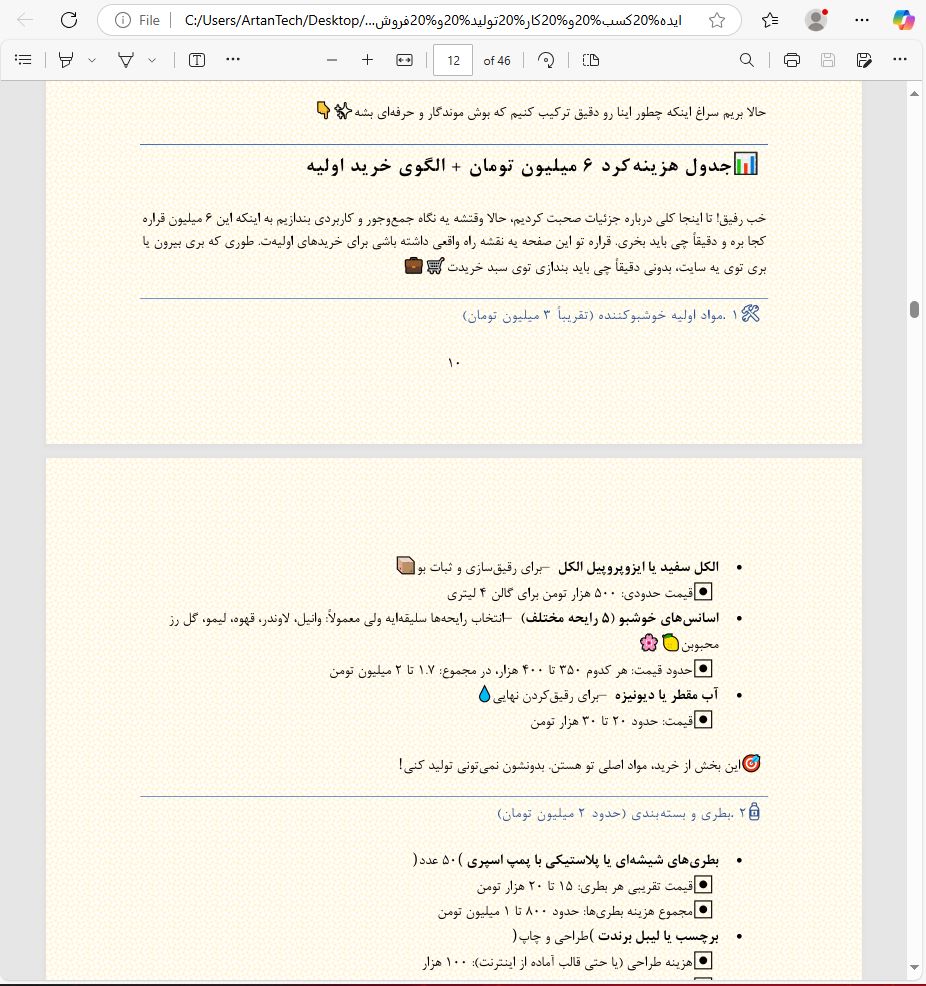
Task: Zoom out of the PDF
Action: [x=331, y=60]
